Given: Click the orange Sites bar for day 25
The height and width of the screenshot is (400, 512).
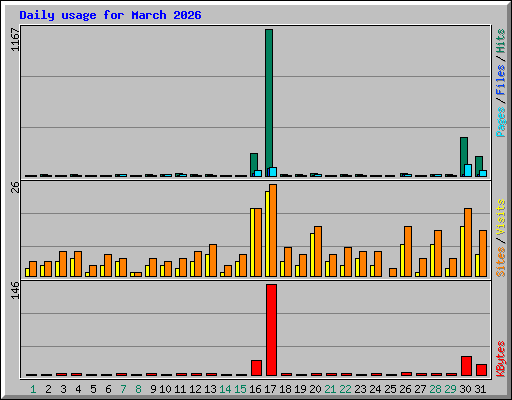Looking at the screenshot, I should (x=393, y=272).
